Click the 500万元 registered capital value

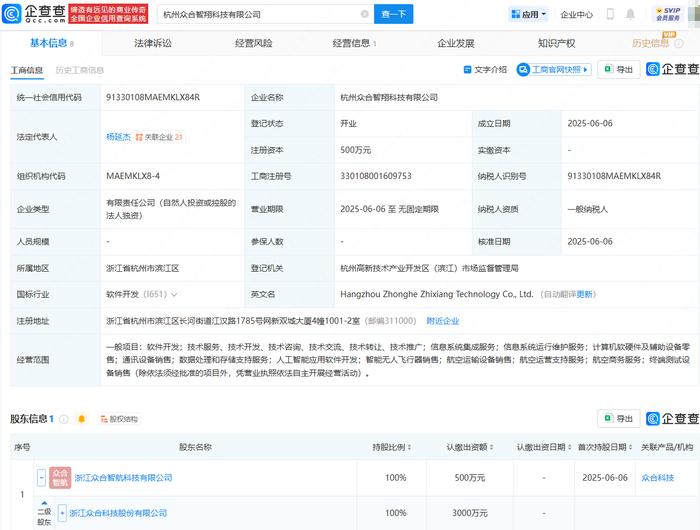click(355, 150)
